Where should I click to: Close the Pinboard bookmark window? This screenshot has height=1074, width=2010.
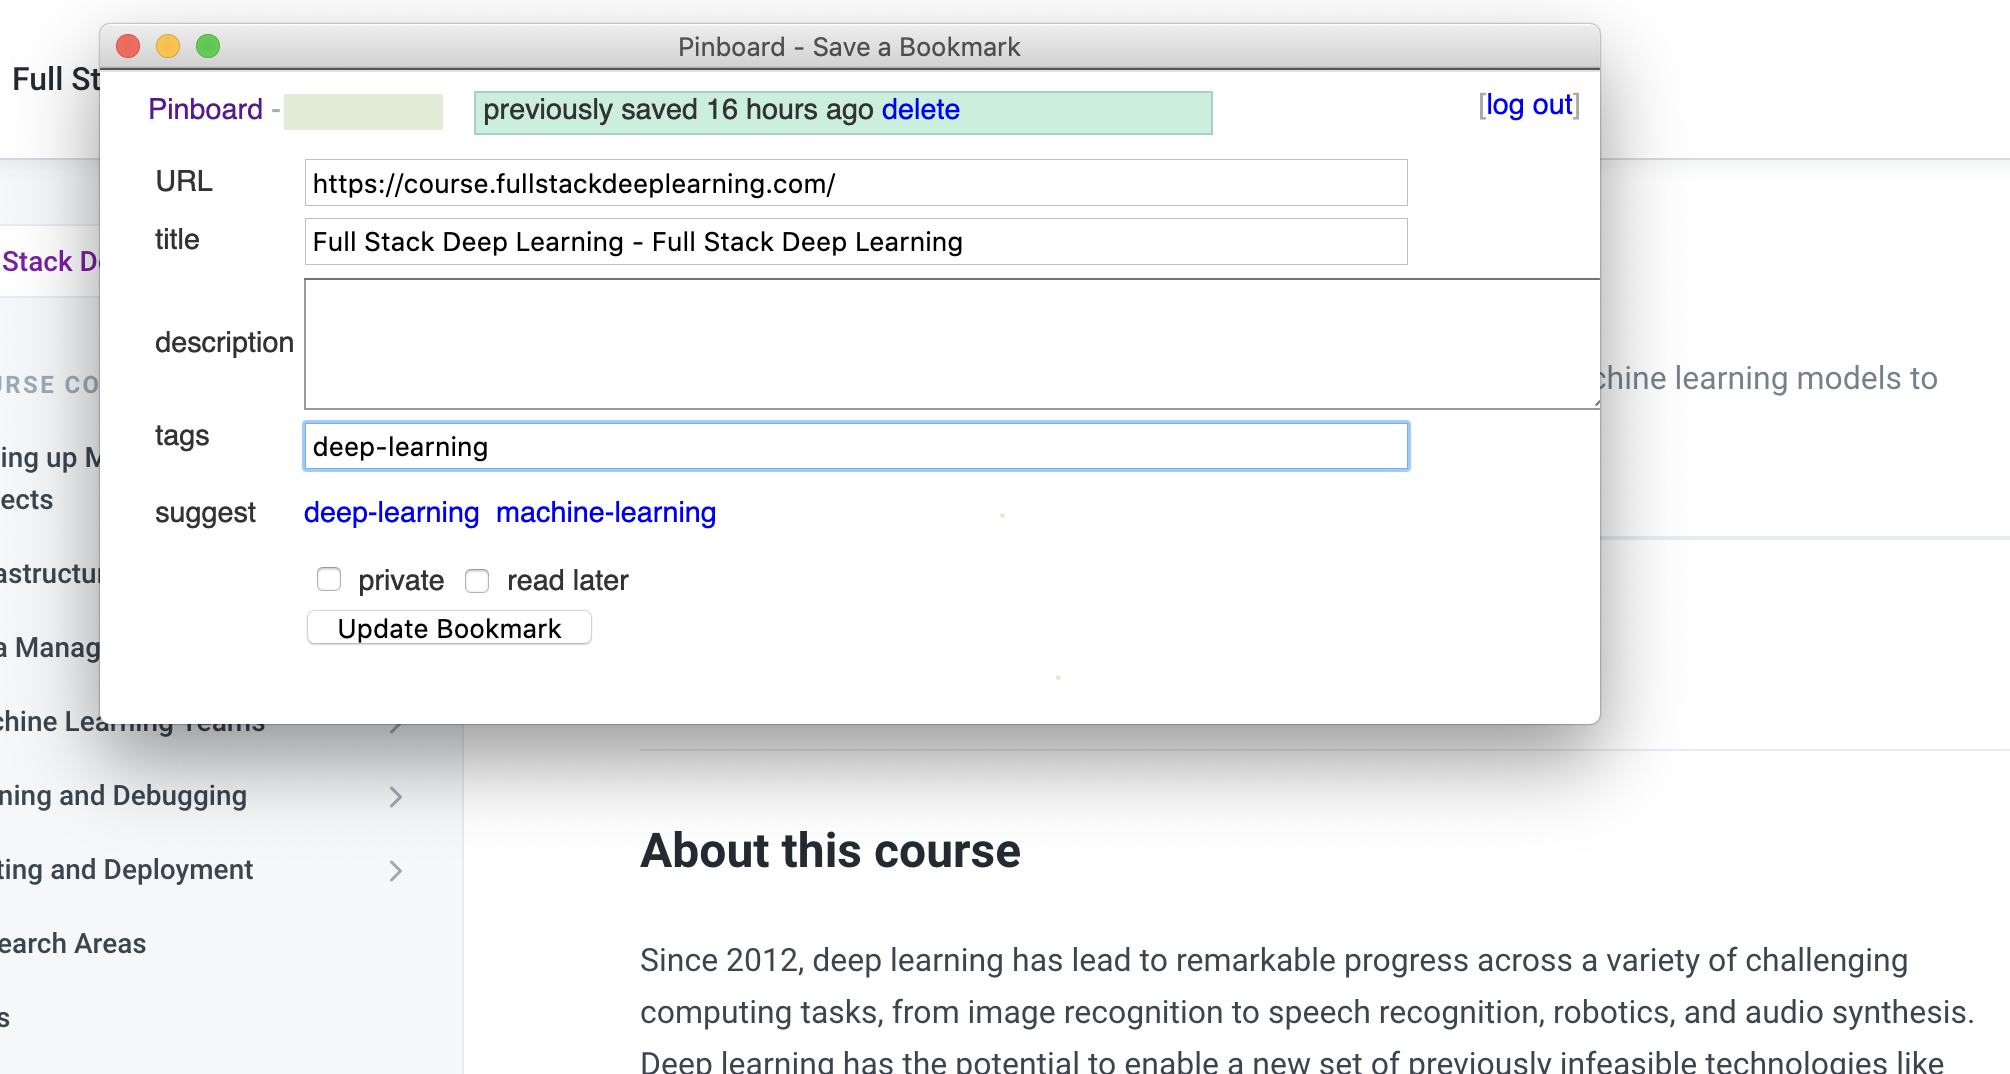128,47
